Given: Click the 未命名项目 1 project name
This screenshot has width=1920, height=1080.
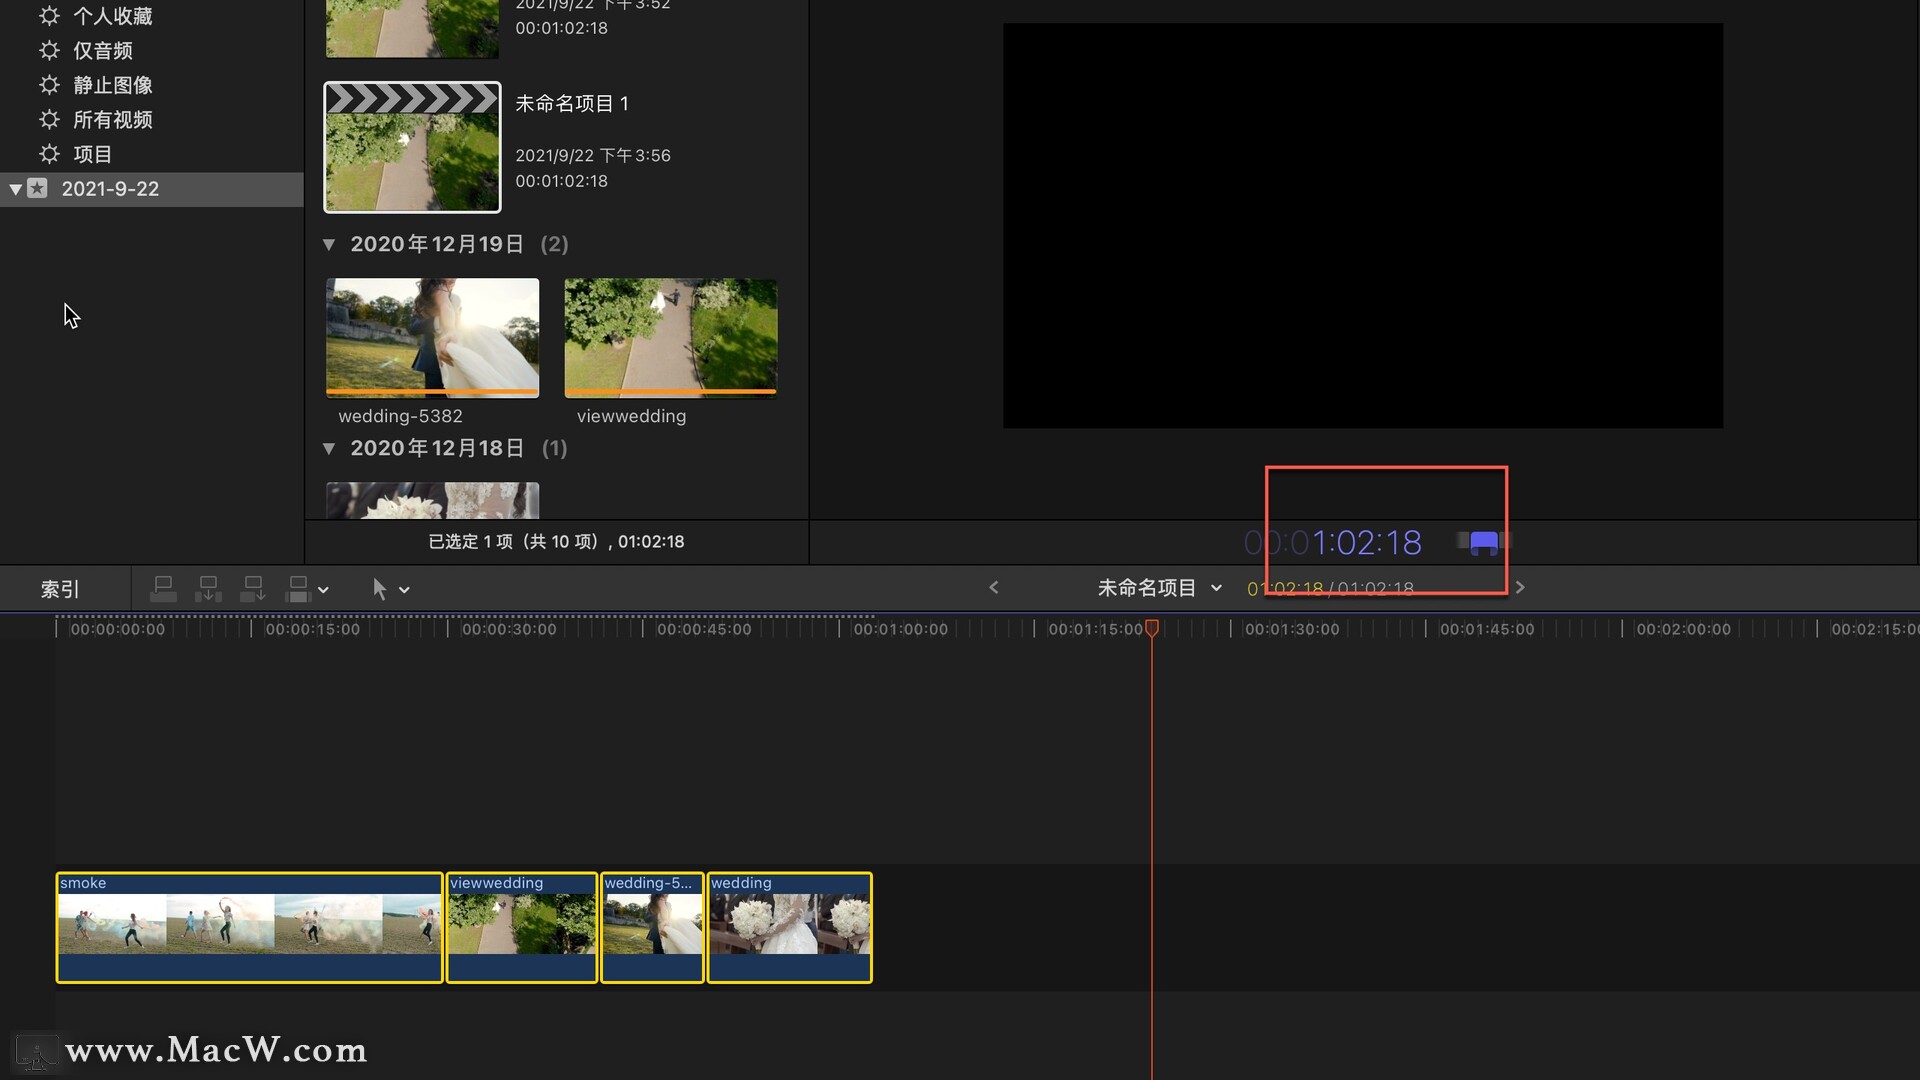Looking at the screenshot, I should 572,103.
